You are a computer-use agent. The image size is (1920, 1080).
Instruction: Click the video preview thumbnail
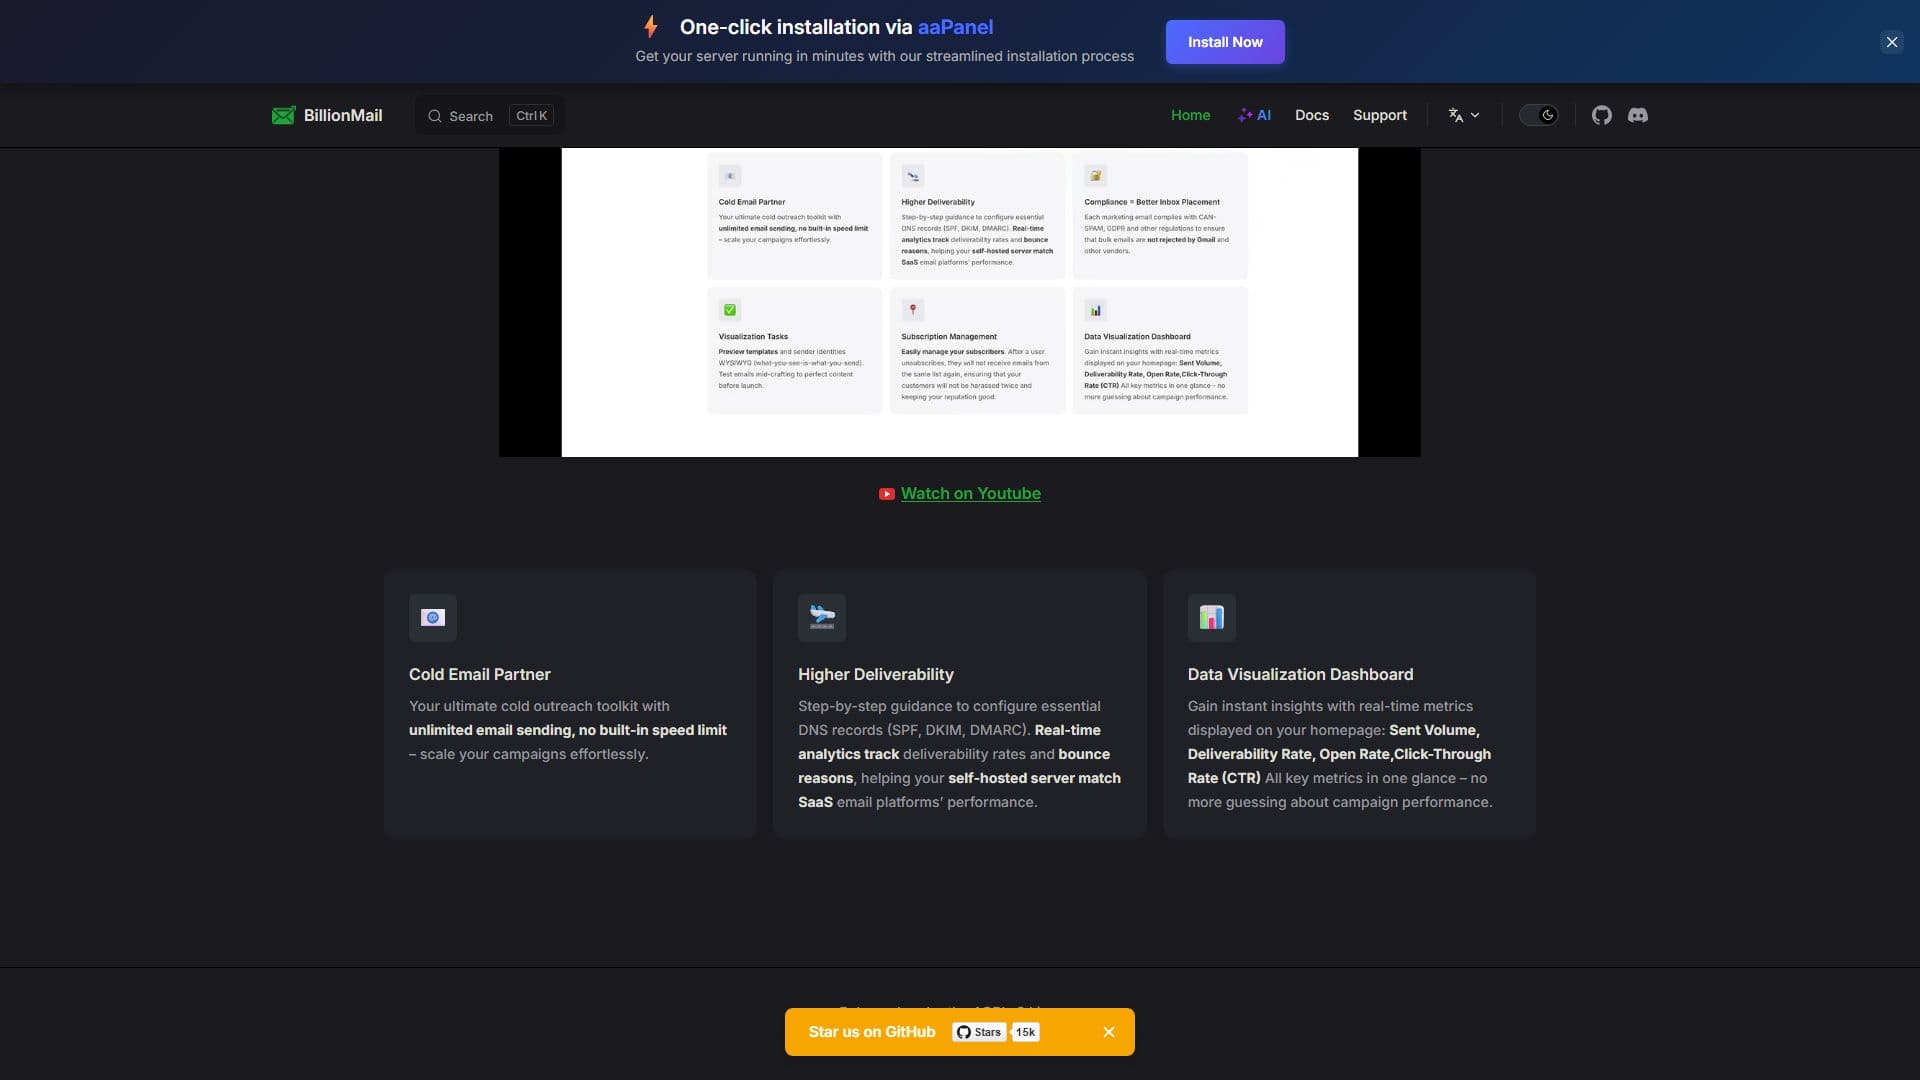tap(960, 302)
